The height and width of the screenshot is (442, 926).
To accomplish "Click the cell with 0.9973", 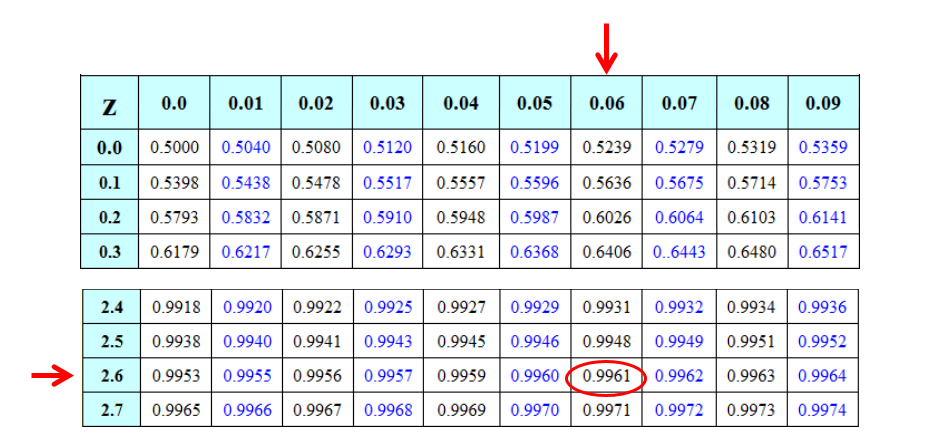I will pyautogui.click(x=752, y=410).
